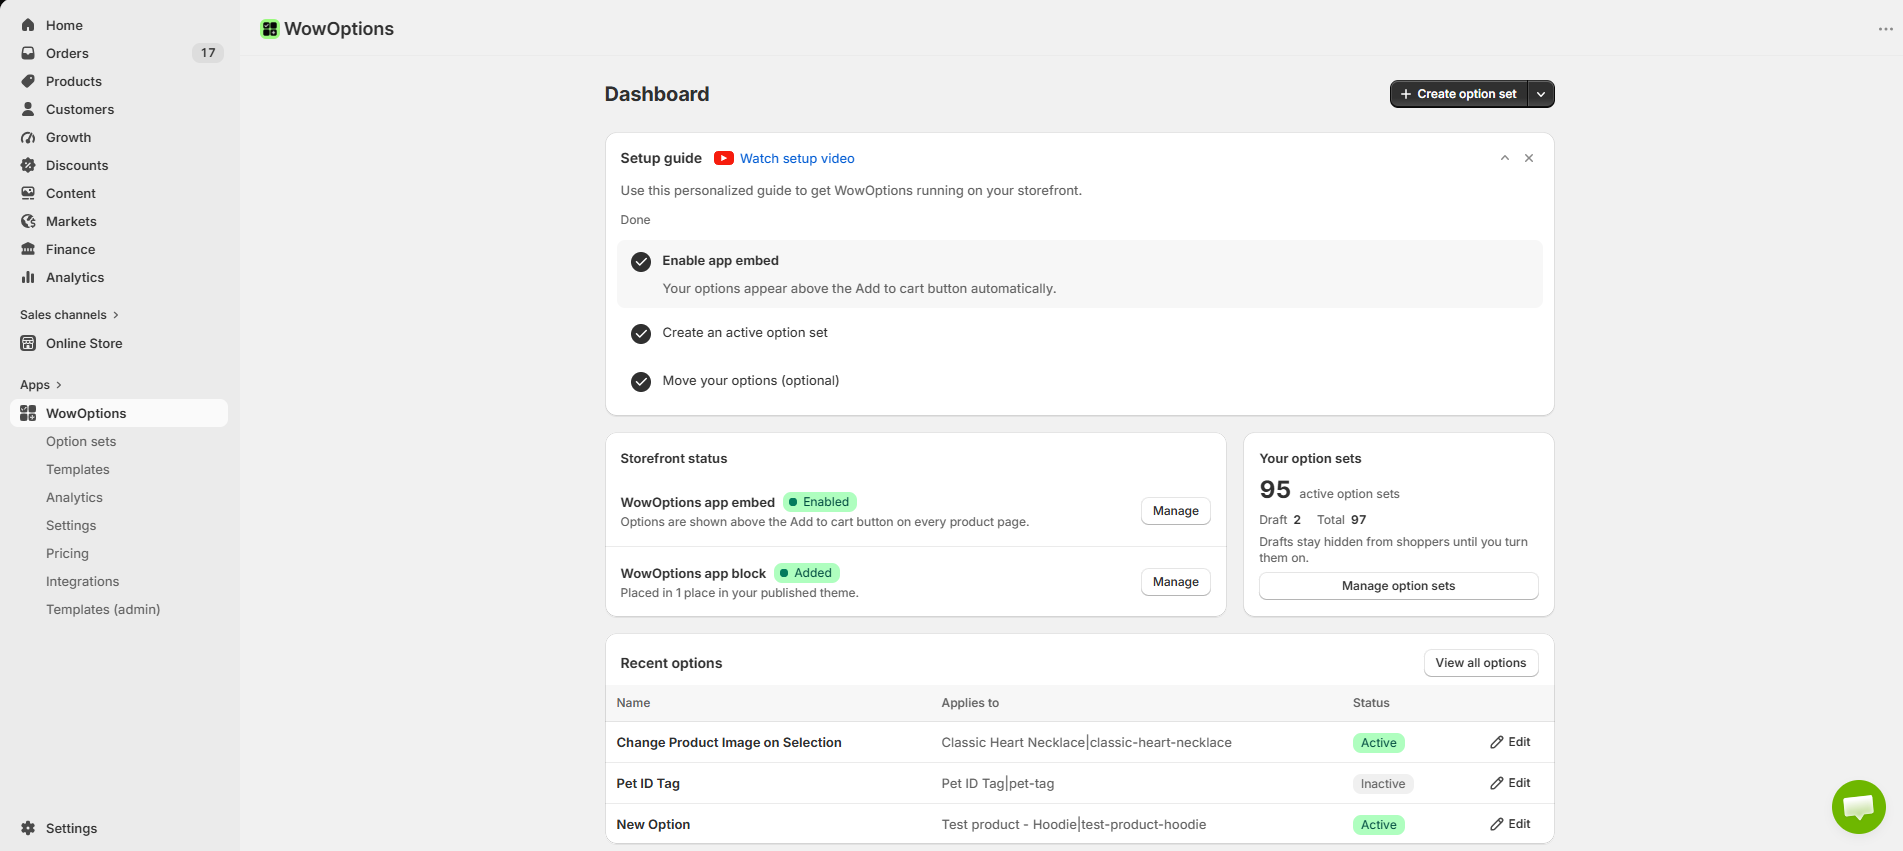Click the Customers person icon
Screen dimensions: 1903x851
tap(28, 109)
